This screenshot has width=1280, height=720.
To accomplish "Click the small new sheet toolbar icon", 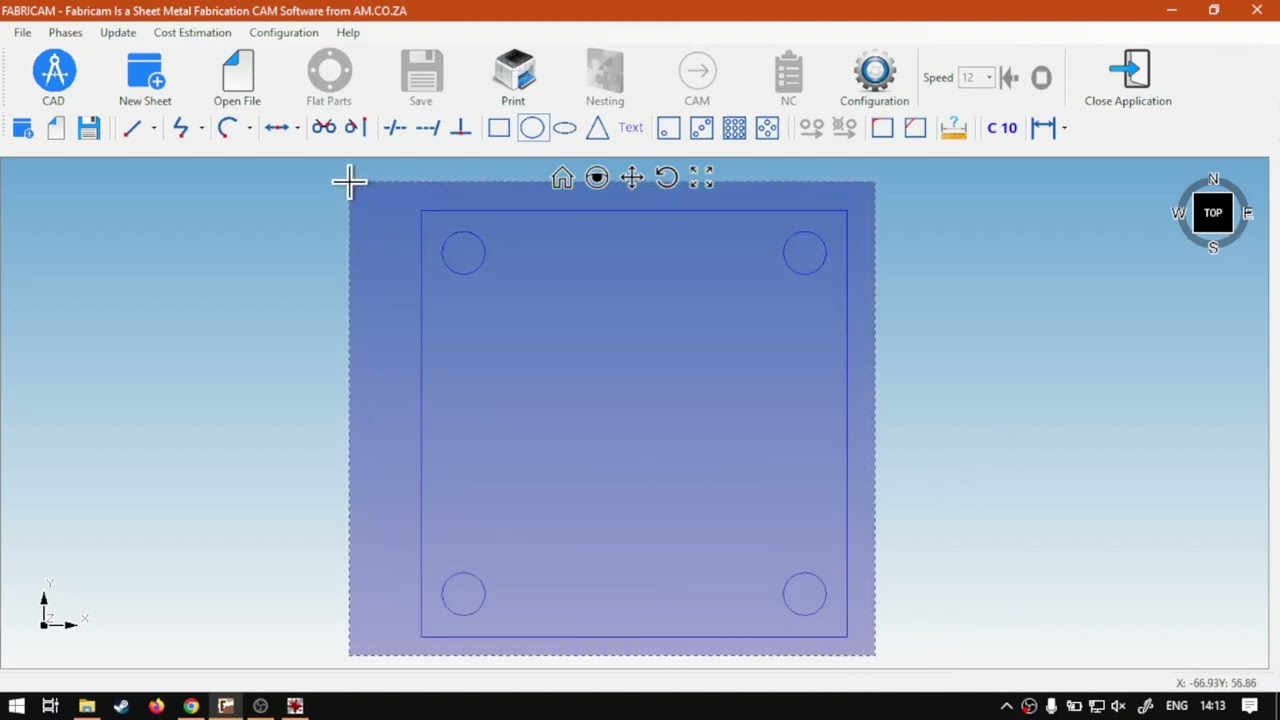I will [23, 128].
